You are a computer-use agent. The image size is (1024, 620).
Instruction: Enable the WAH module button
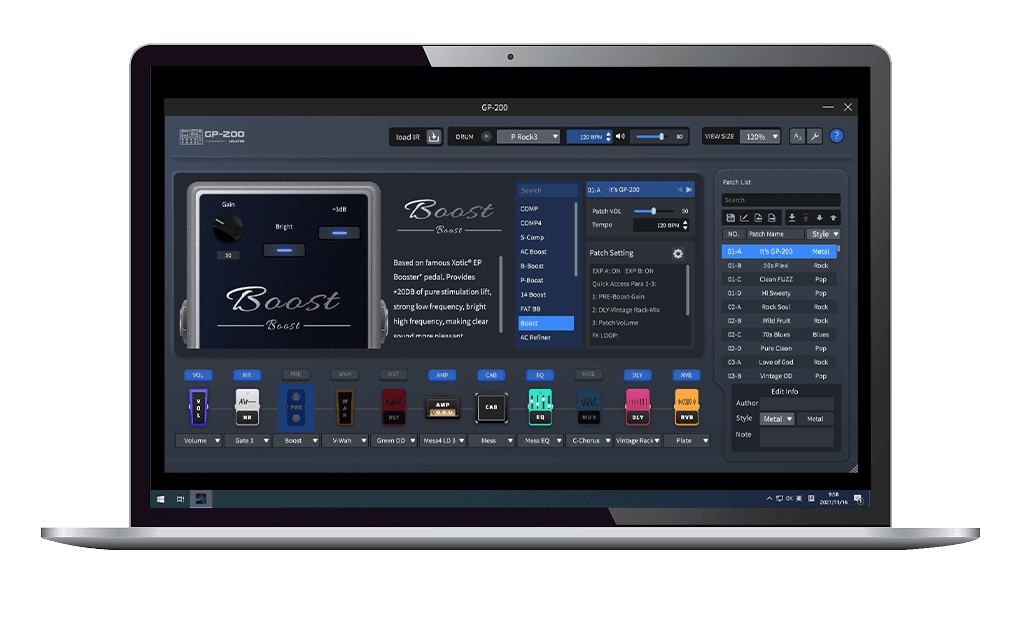(x=344, y=374)
